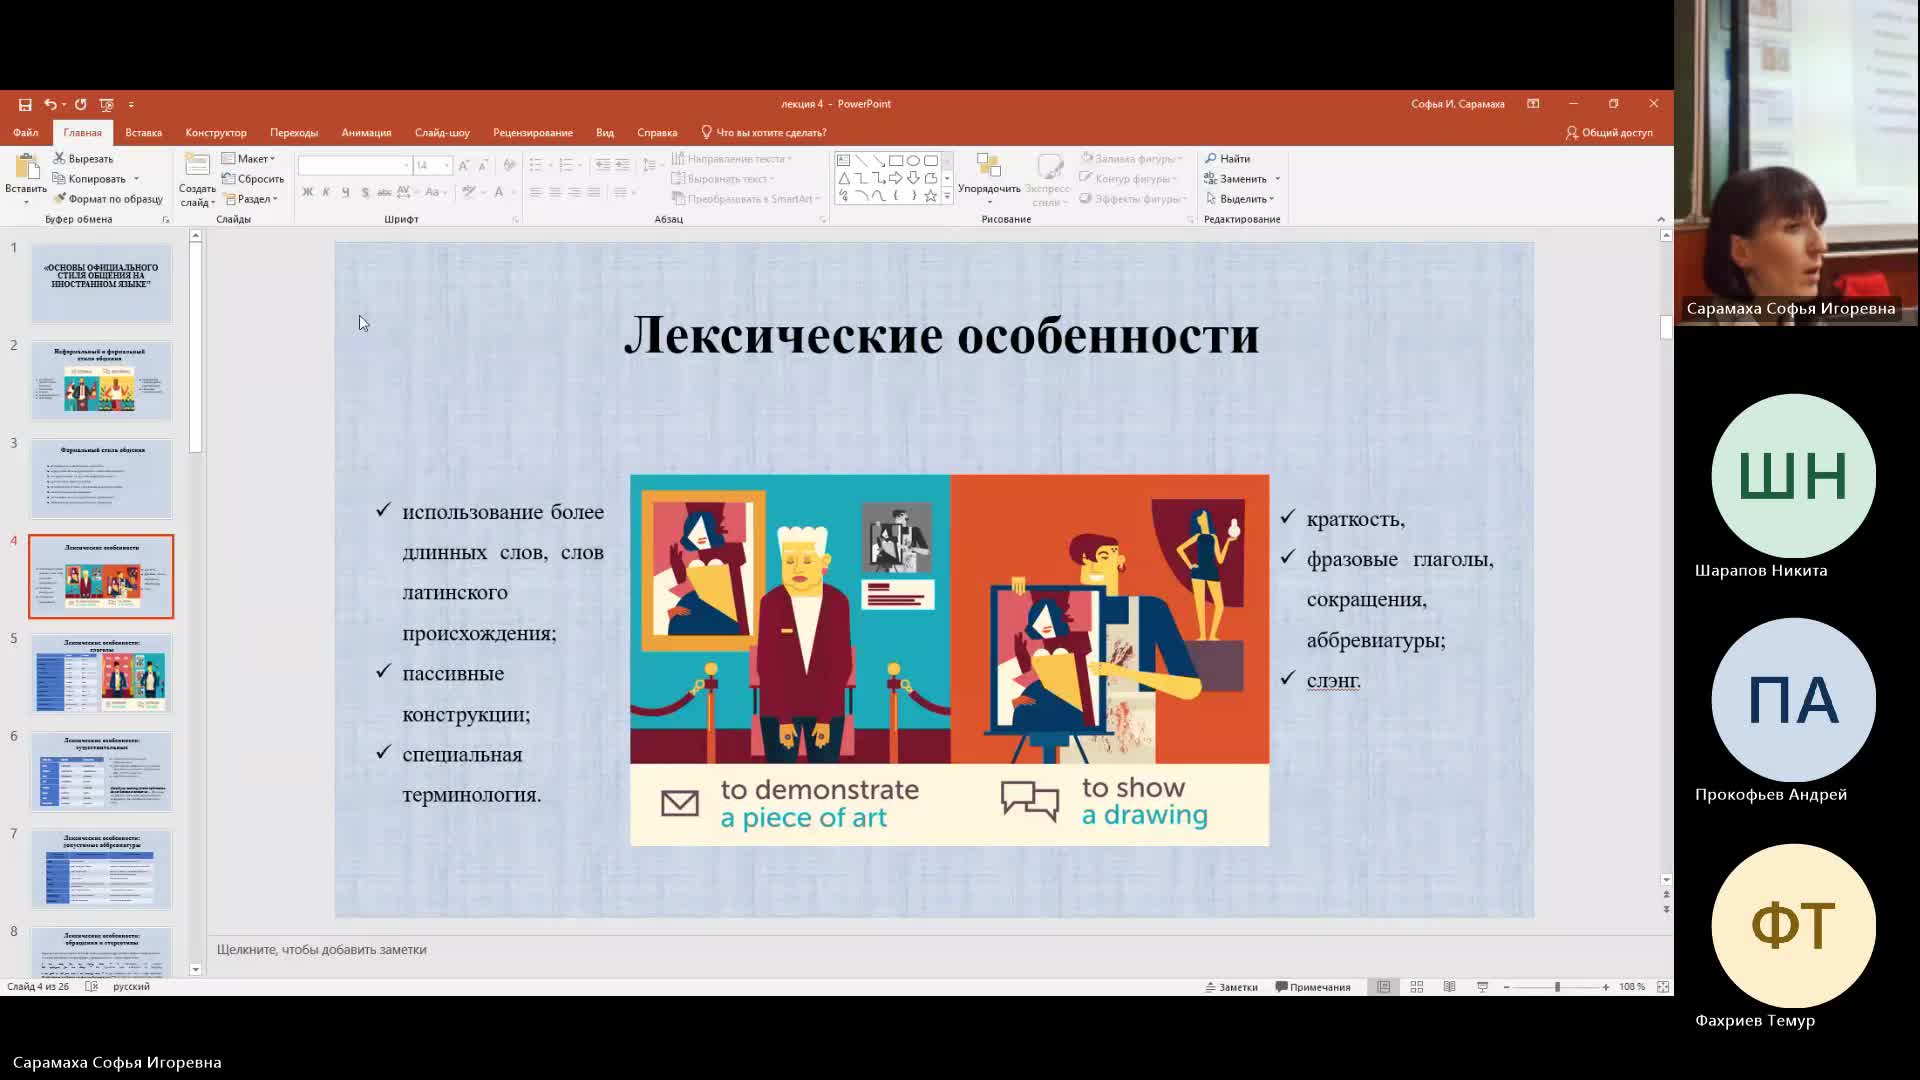Open the Упорядочить arrange menu
The height and width of the screenshot is (1080, 1920).
[x=989, y=178]
